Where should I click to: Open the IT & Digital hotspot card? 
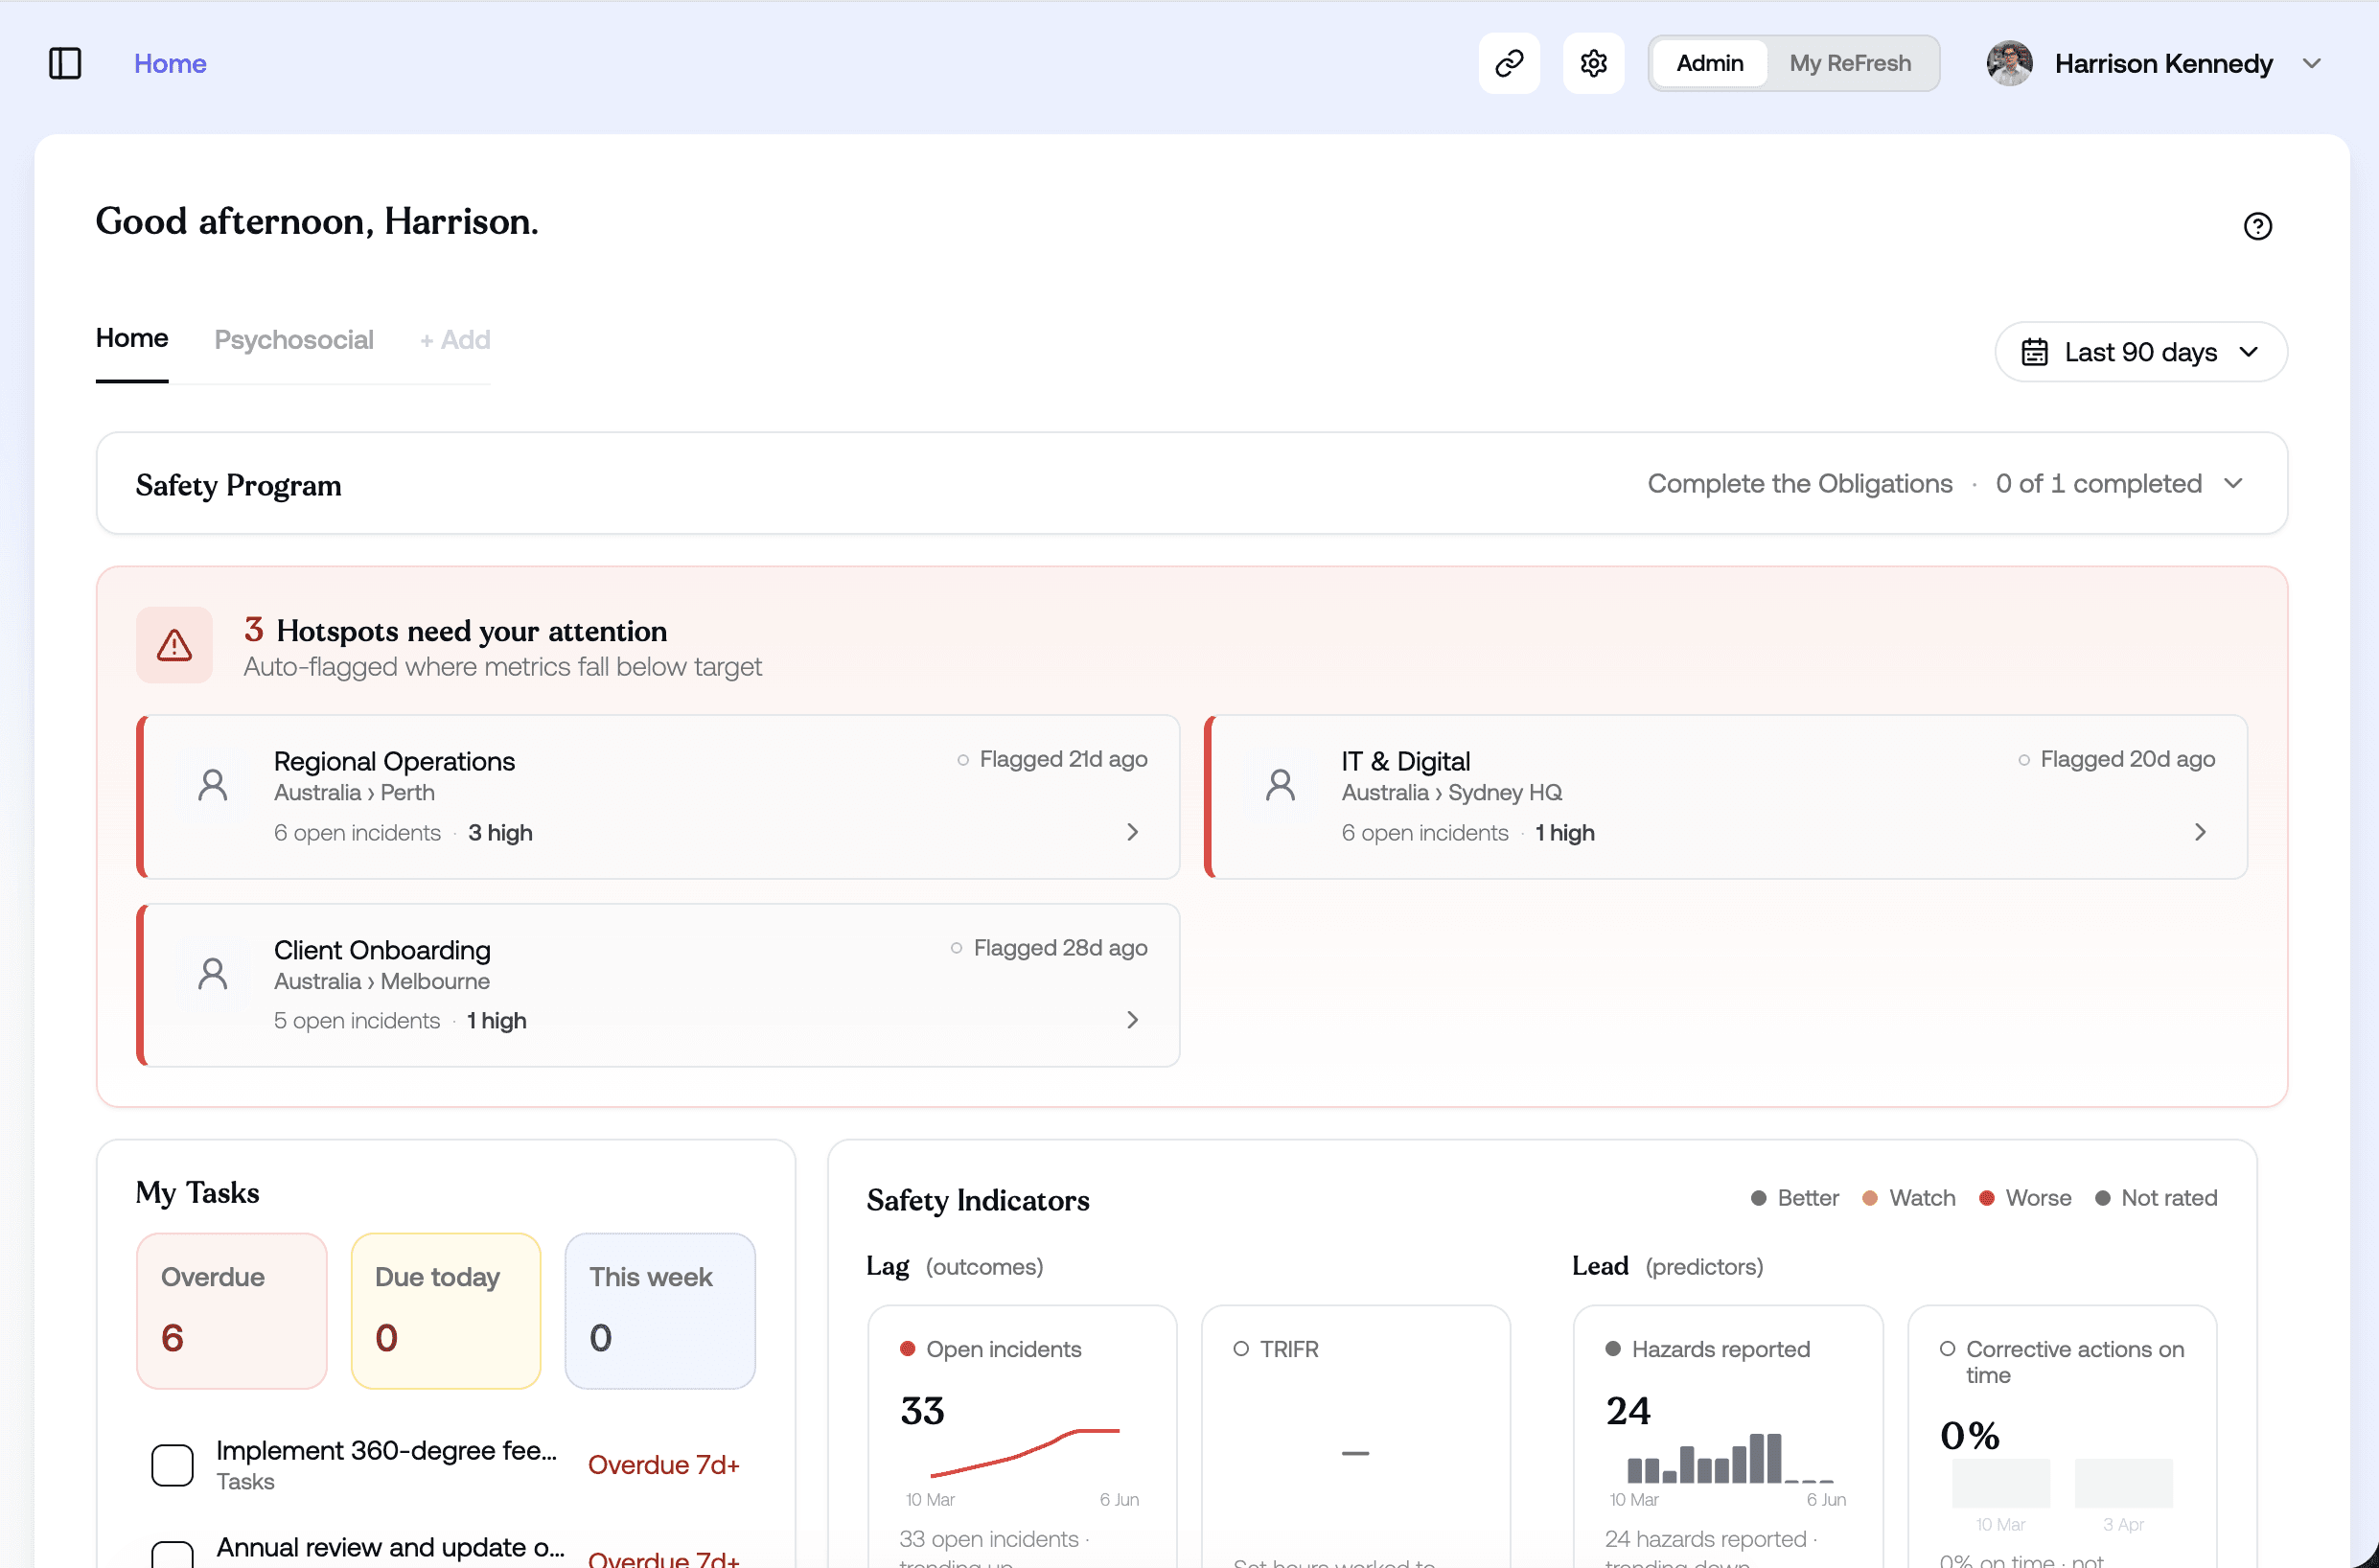(x=1726, y=797)
